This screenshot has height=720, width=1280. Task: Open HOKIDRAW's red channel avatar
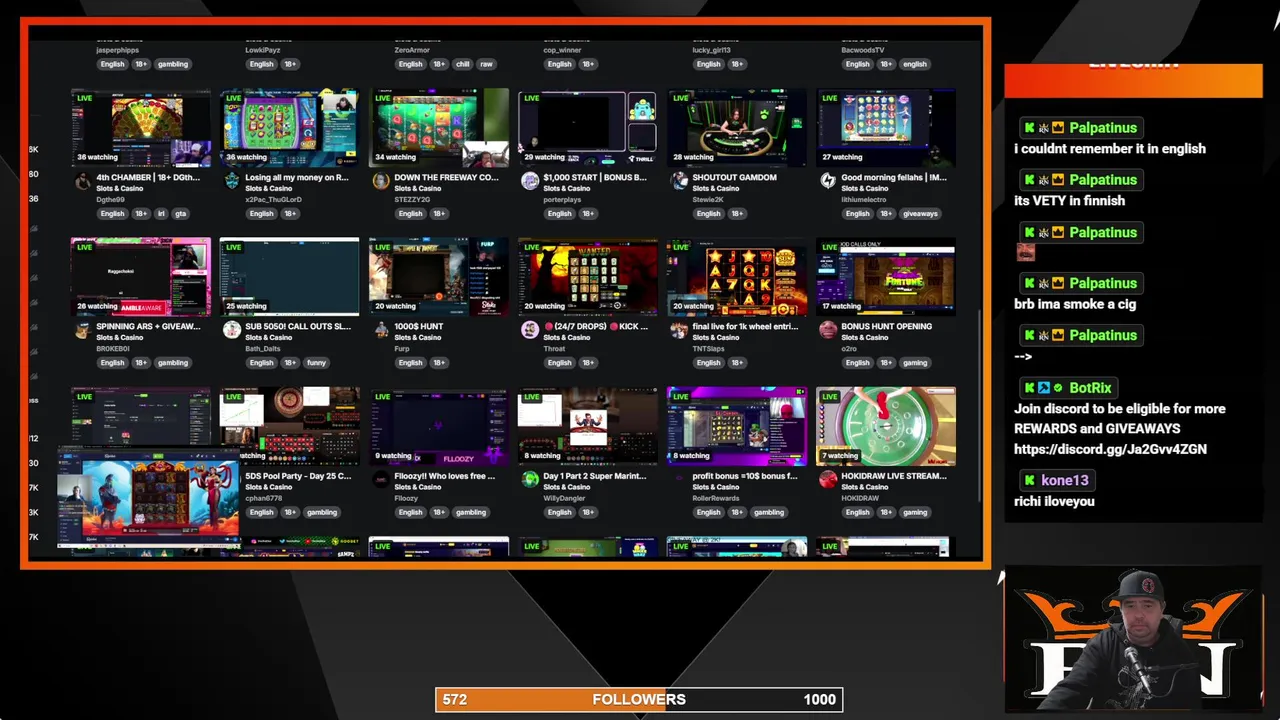coord(827,480)
